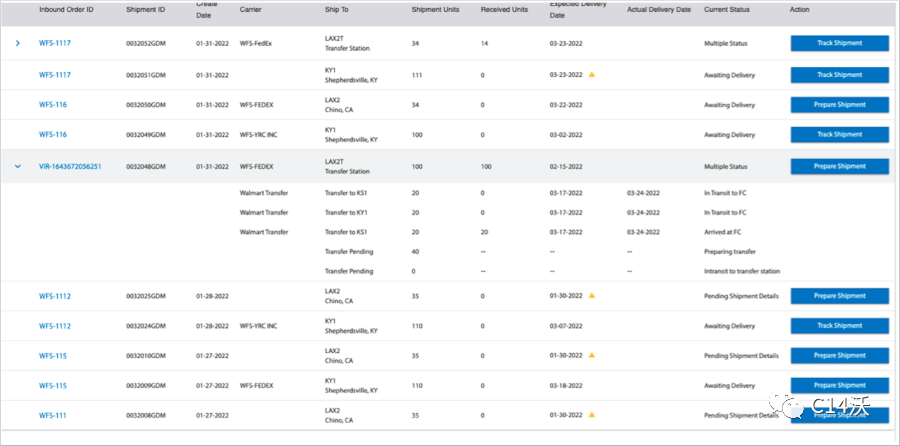Image resolution: width=900 pixels, height=446 pixels.
Task: Click warning triangle on shipment 0032025GDM row
Action: point(592,296)
